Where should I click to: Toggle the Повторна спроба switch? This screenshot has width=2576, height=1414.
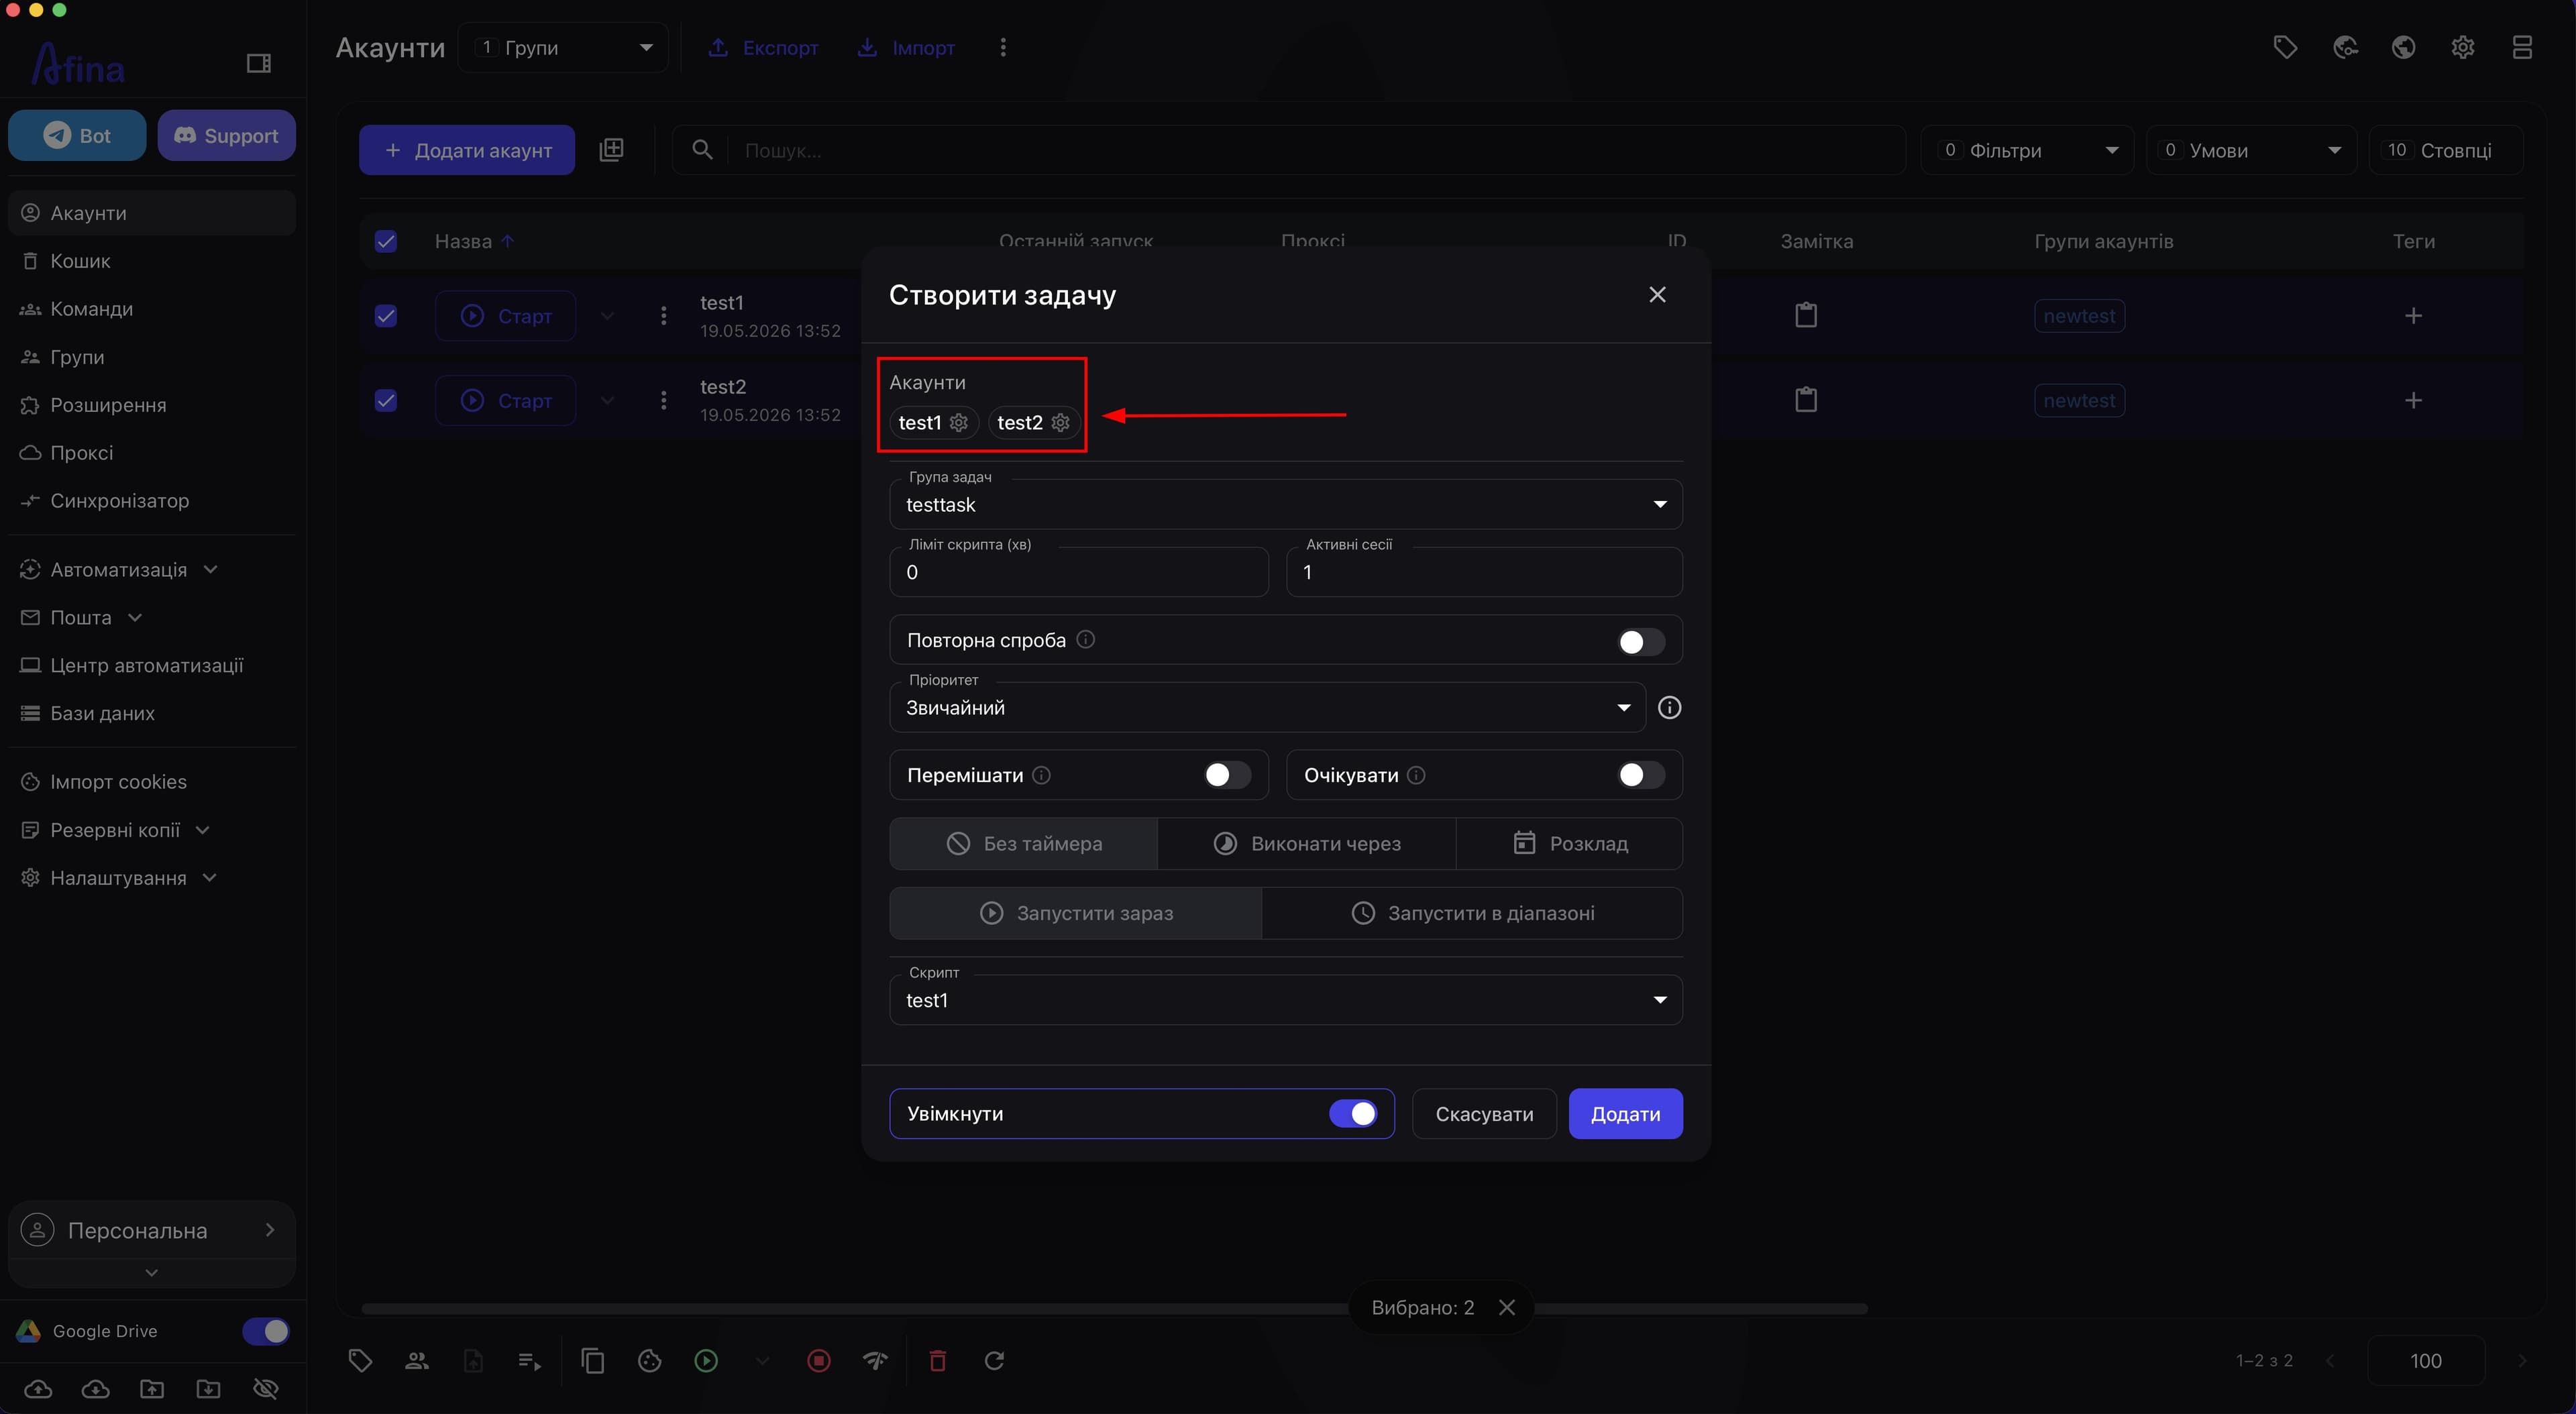coord(1641,641)
